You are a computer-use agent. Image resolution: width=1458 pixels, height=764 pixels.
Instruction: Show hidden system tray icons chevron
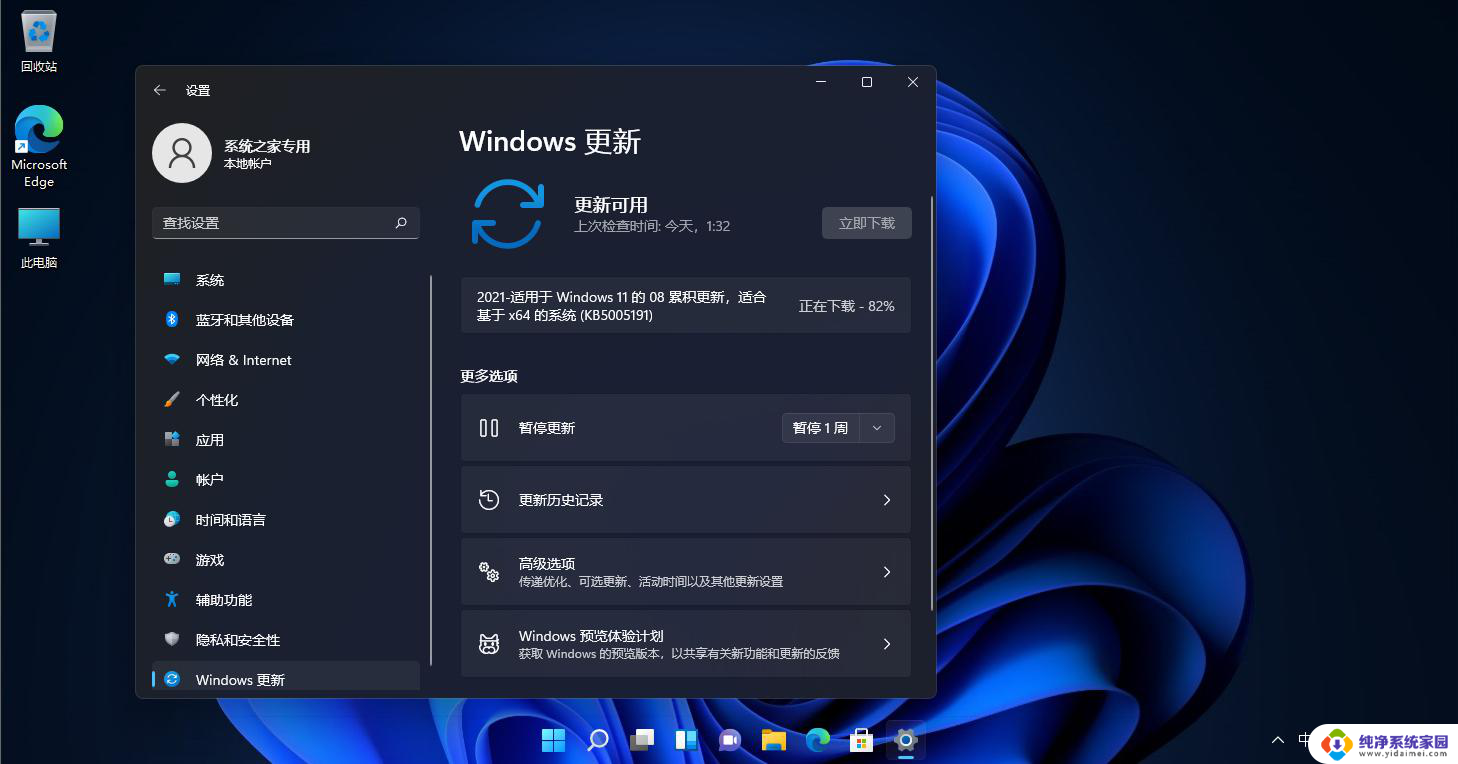(x=1278, y=740)
